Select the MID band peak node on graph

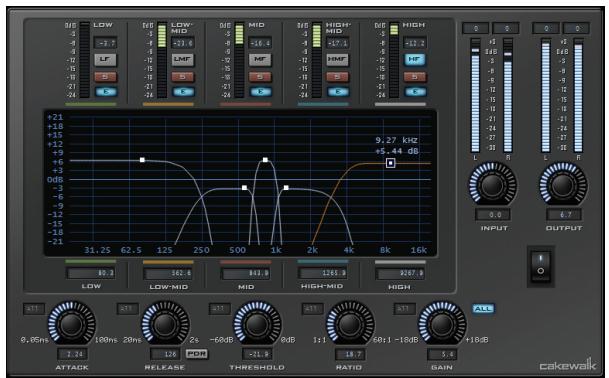click(x=265, y=160)
